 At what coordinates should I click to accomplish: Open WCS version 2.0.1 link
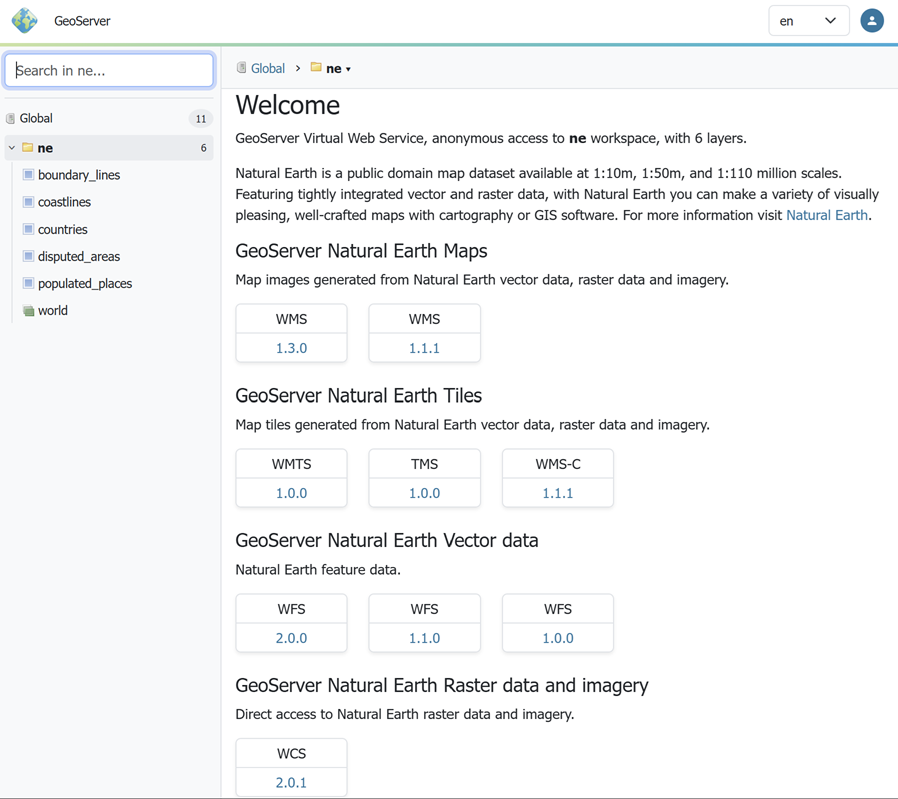pos(291,783)
